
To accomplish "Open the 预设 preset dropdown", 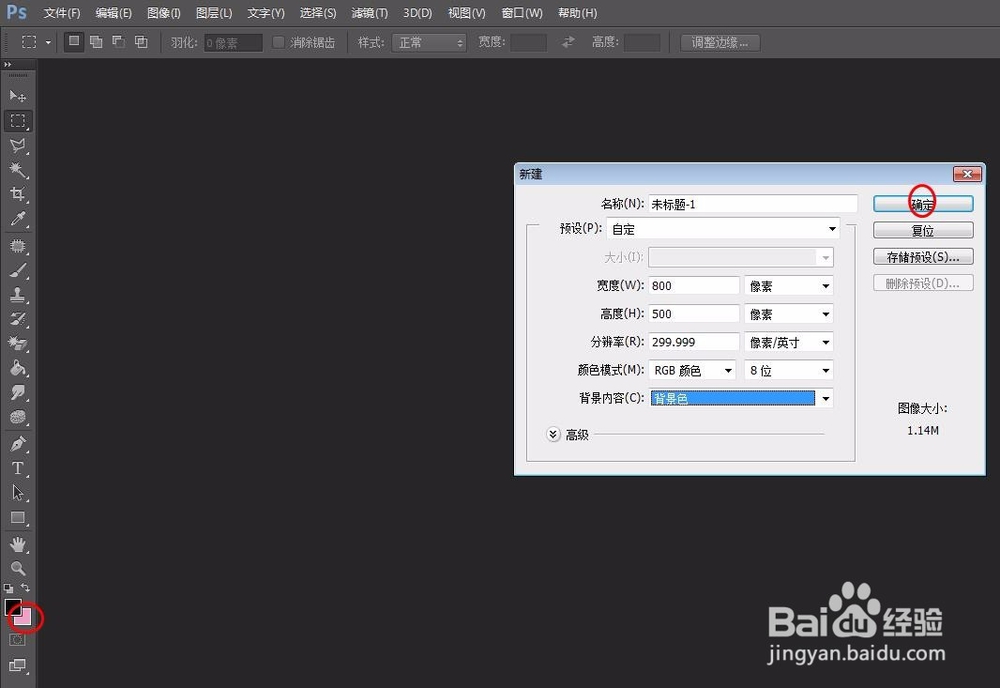I will tap(722, 229).
